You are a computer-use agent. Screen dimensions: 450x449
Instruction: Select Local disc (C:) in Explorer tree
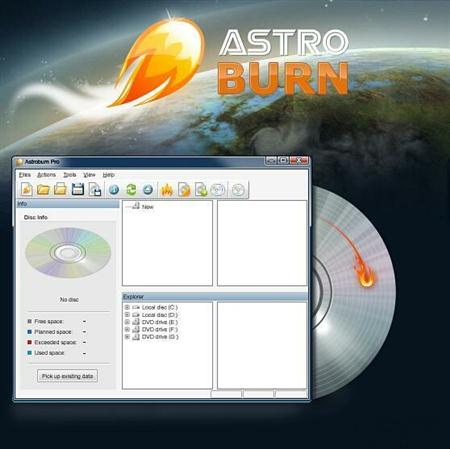[x=160, y=307]
